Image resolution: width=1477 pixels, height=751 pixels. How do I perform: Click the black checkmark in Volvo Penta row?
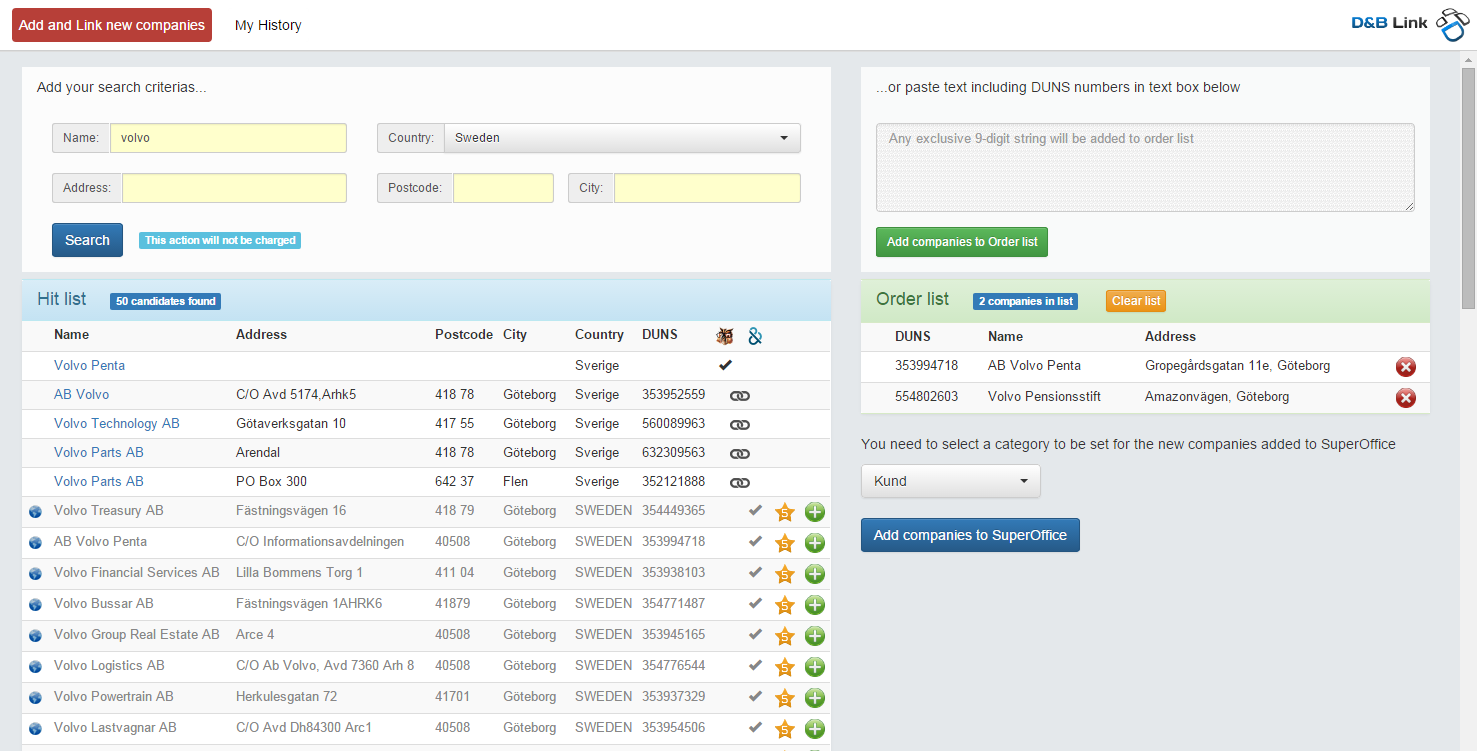click(x=725, y=365)
